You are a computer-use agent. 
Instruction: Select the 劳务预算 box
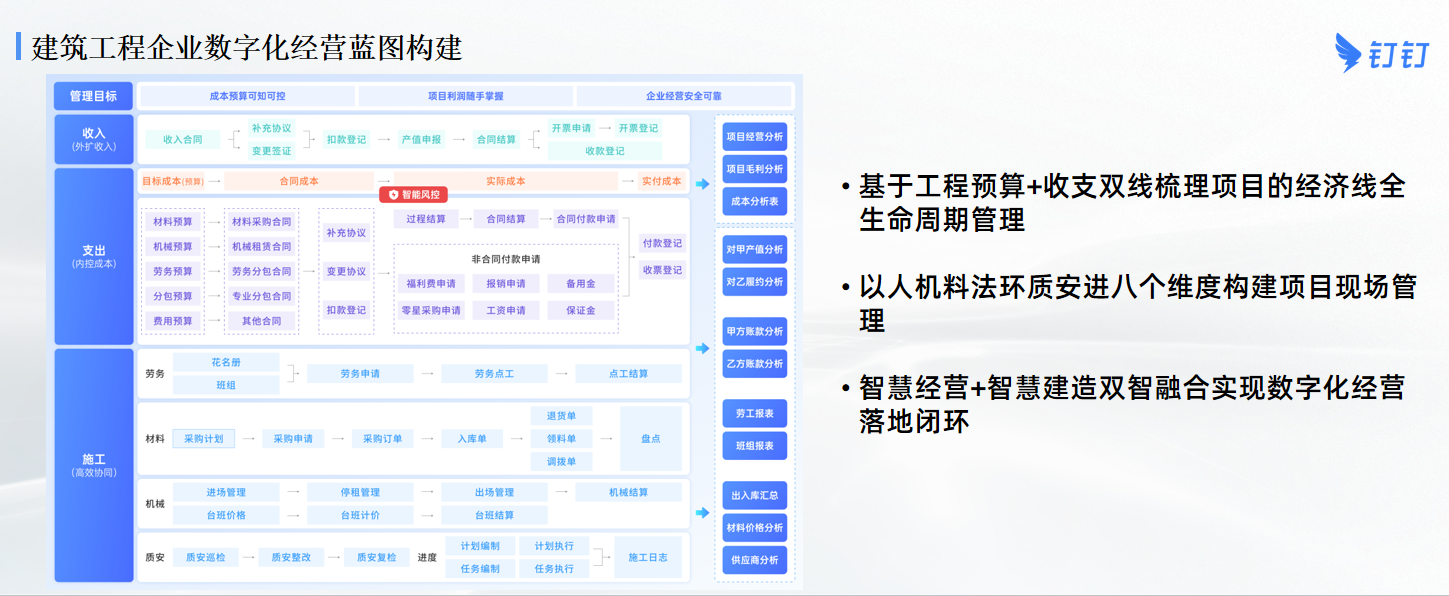point(173,271)
